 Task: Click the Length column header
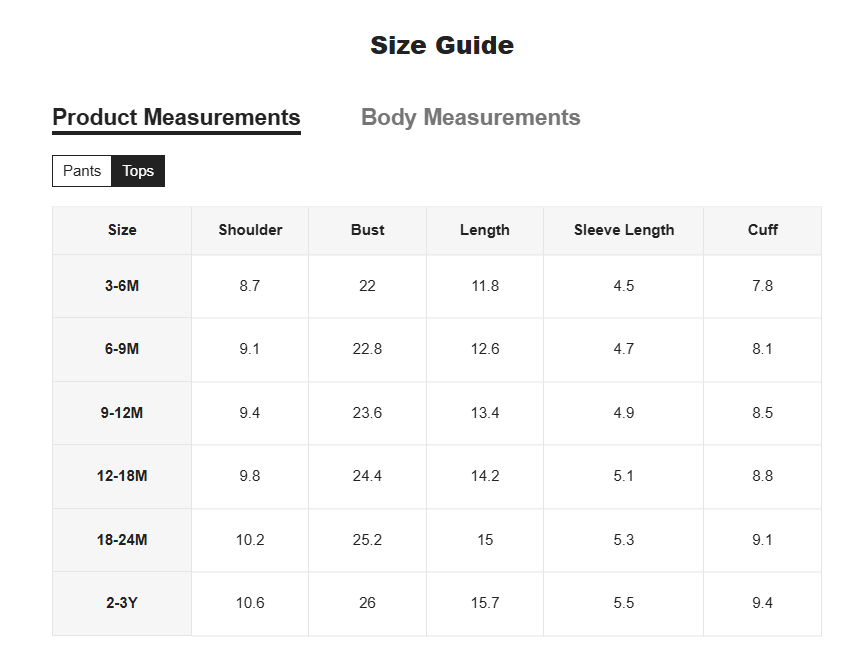point(485,230)
